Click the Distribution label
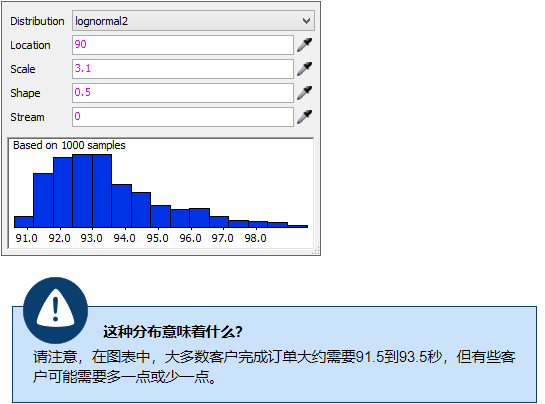 [x=37, y=21]
